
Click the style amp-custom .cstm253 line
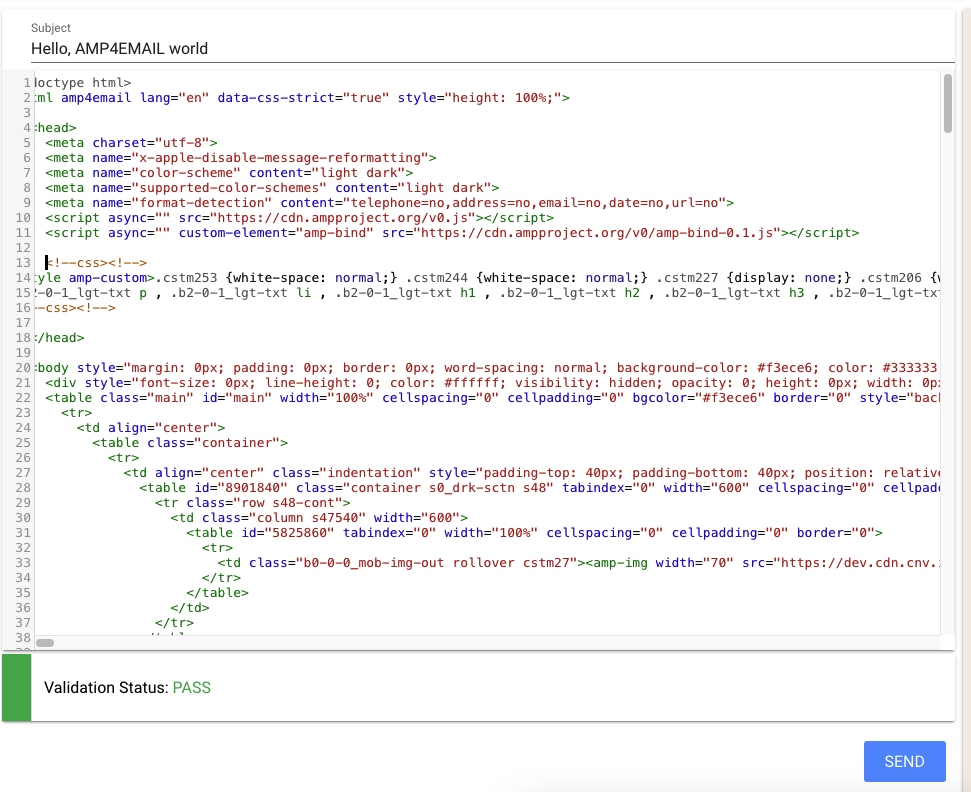[487, 278]
